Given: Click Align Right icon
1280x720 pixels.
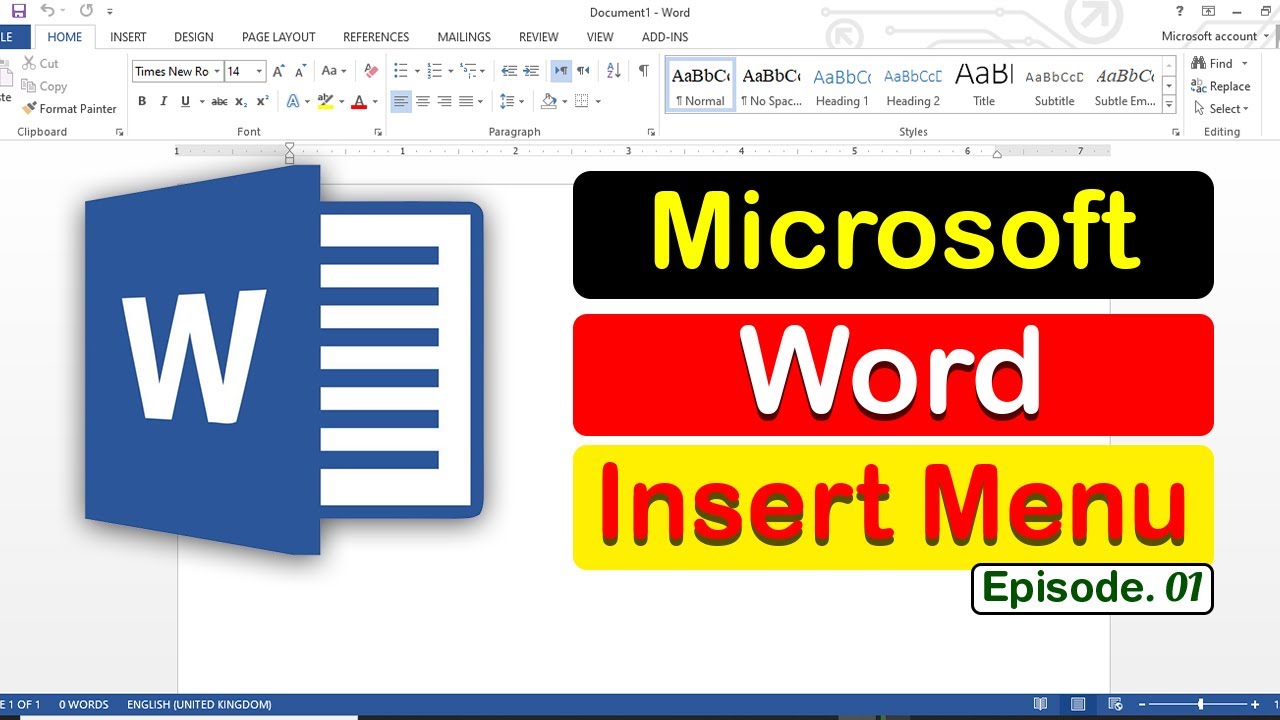Looking at the screenshot, I should click(x=444, y=101).
